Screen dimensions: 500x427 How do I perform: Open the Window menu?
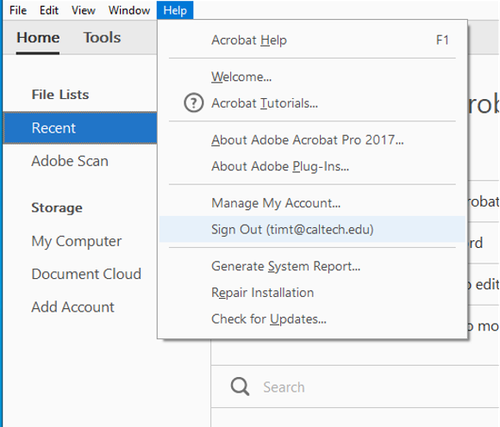129,10
